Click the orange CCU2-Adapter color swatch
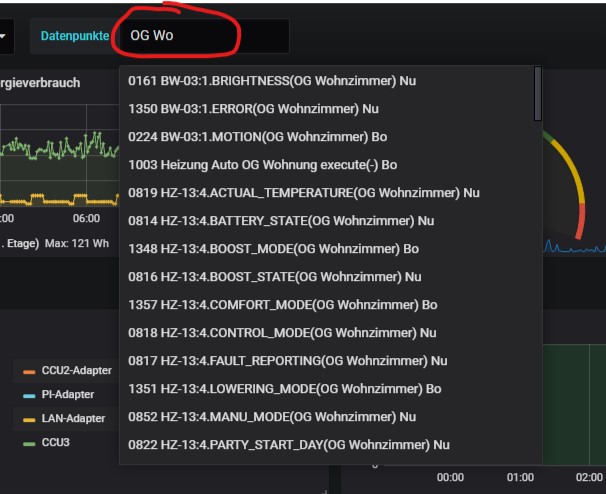The height and width of the screenshot is (494, 606). point(29,372)
